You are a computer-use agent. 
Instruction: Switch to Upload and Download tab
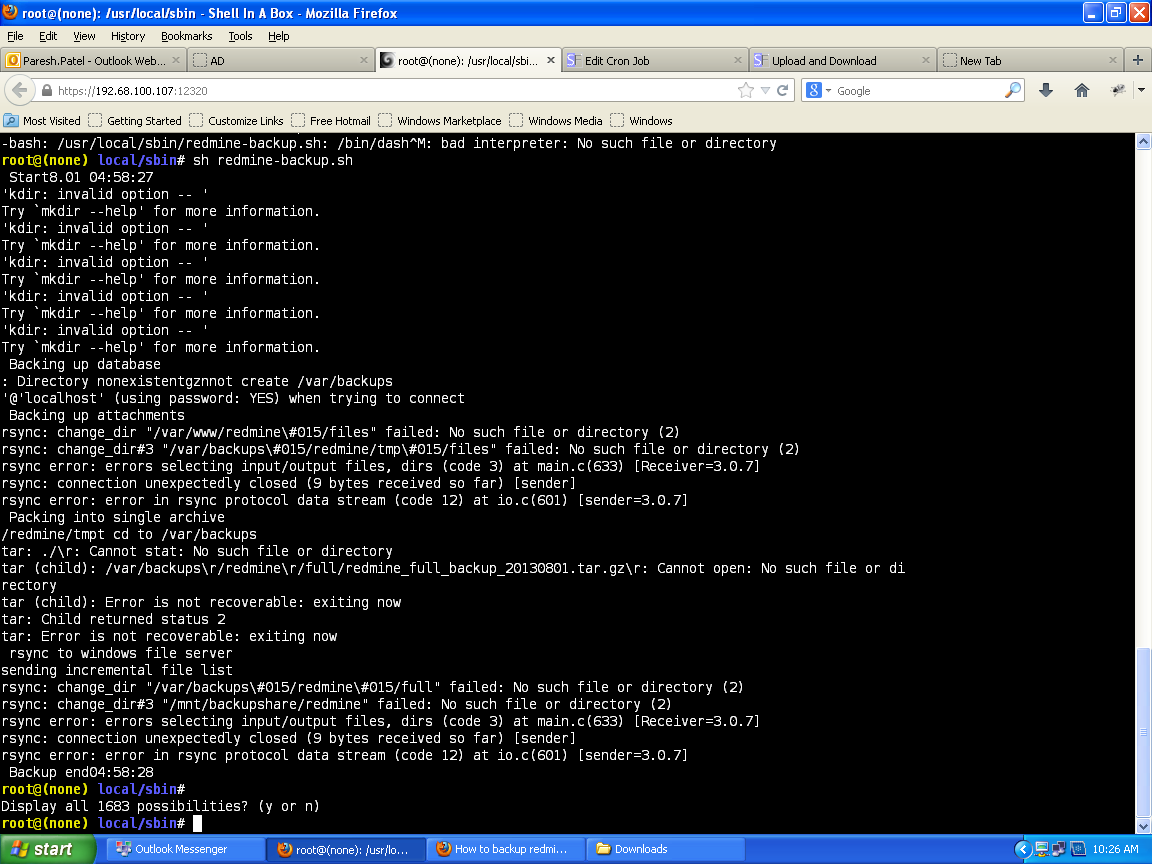[823, 60]
